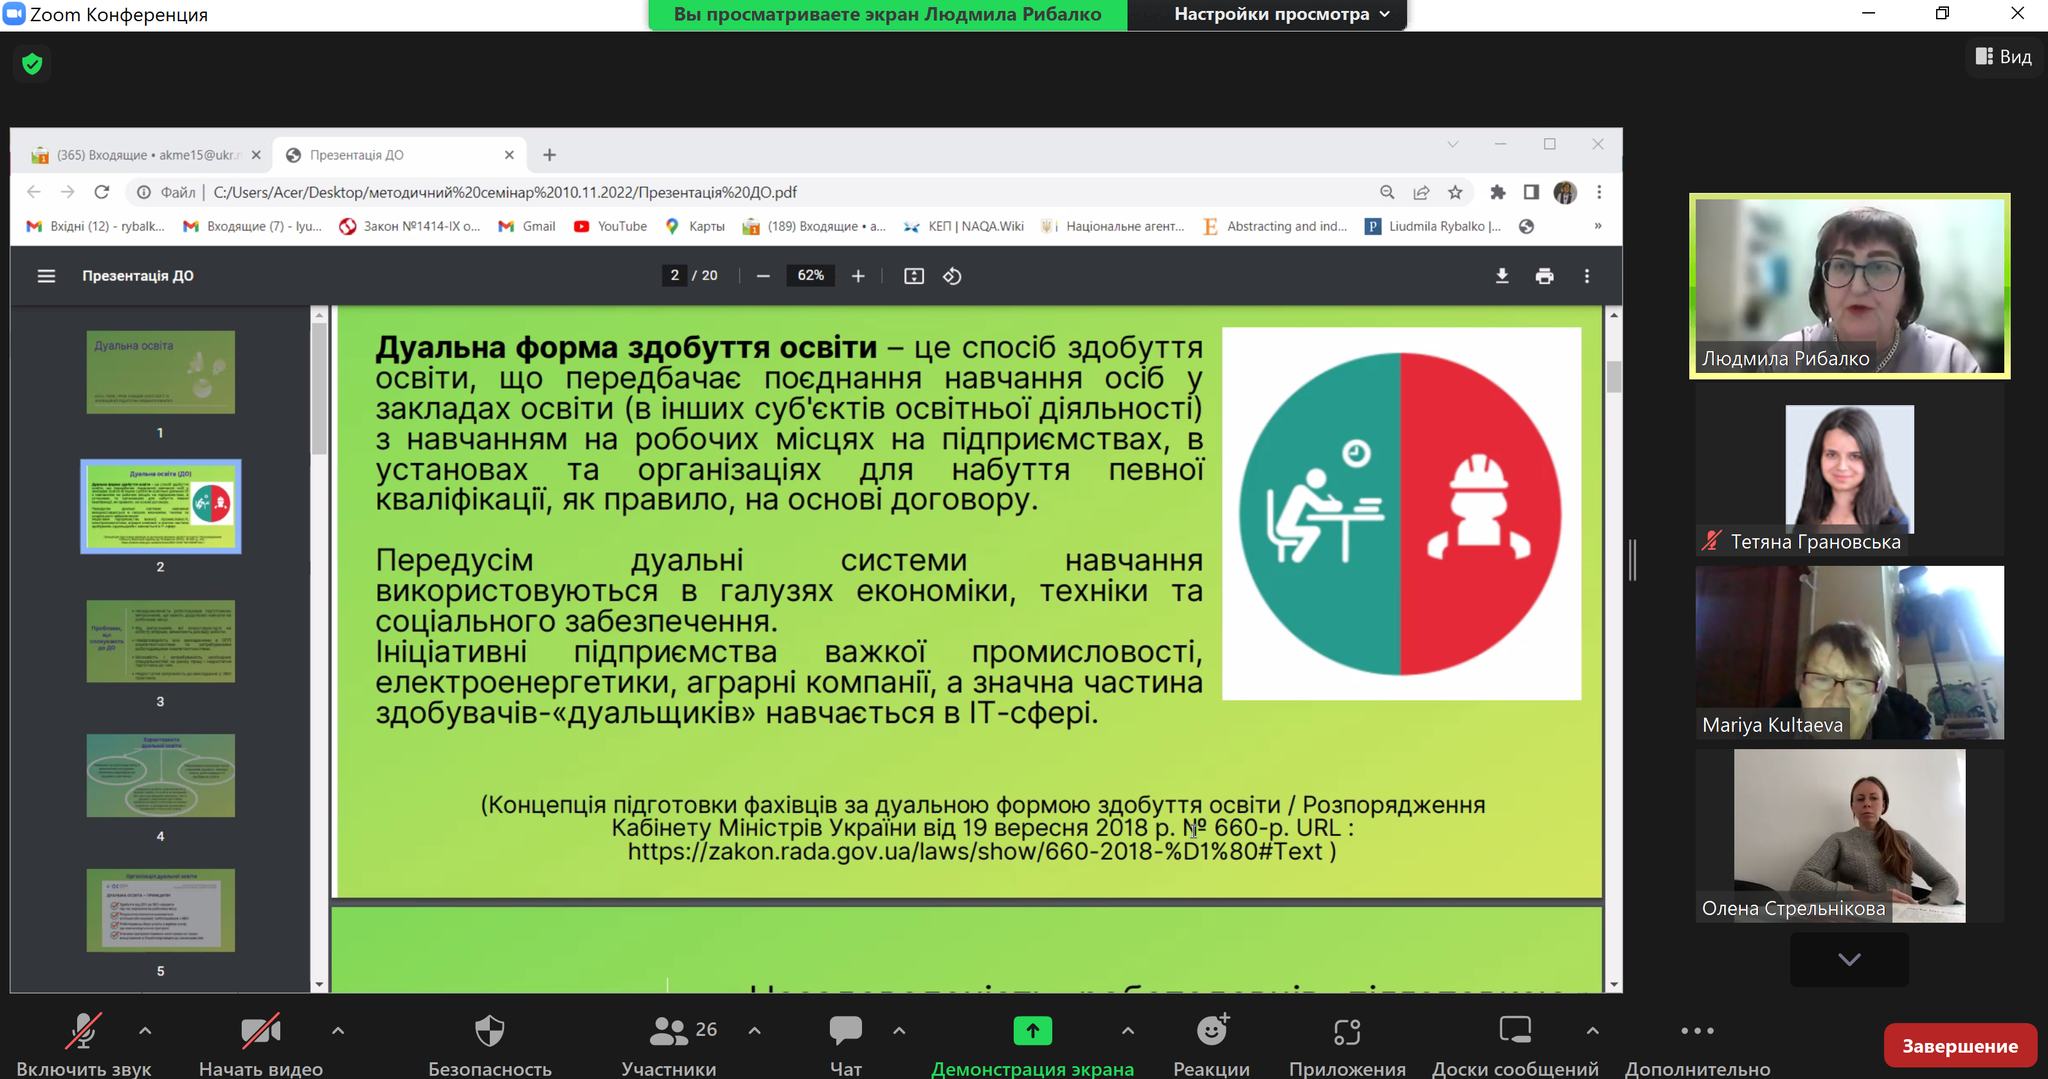Click Демонстрация экрана share screen button
Viewport: 2048px width, 1079px height.
pyautogui.click(x=1033, y=1045)
